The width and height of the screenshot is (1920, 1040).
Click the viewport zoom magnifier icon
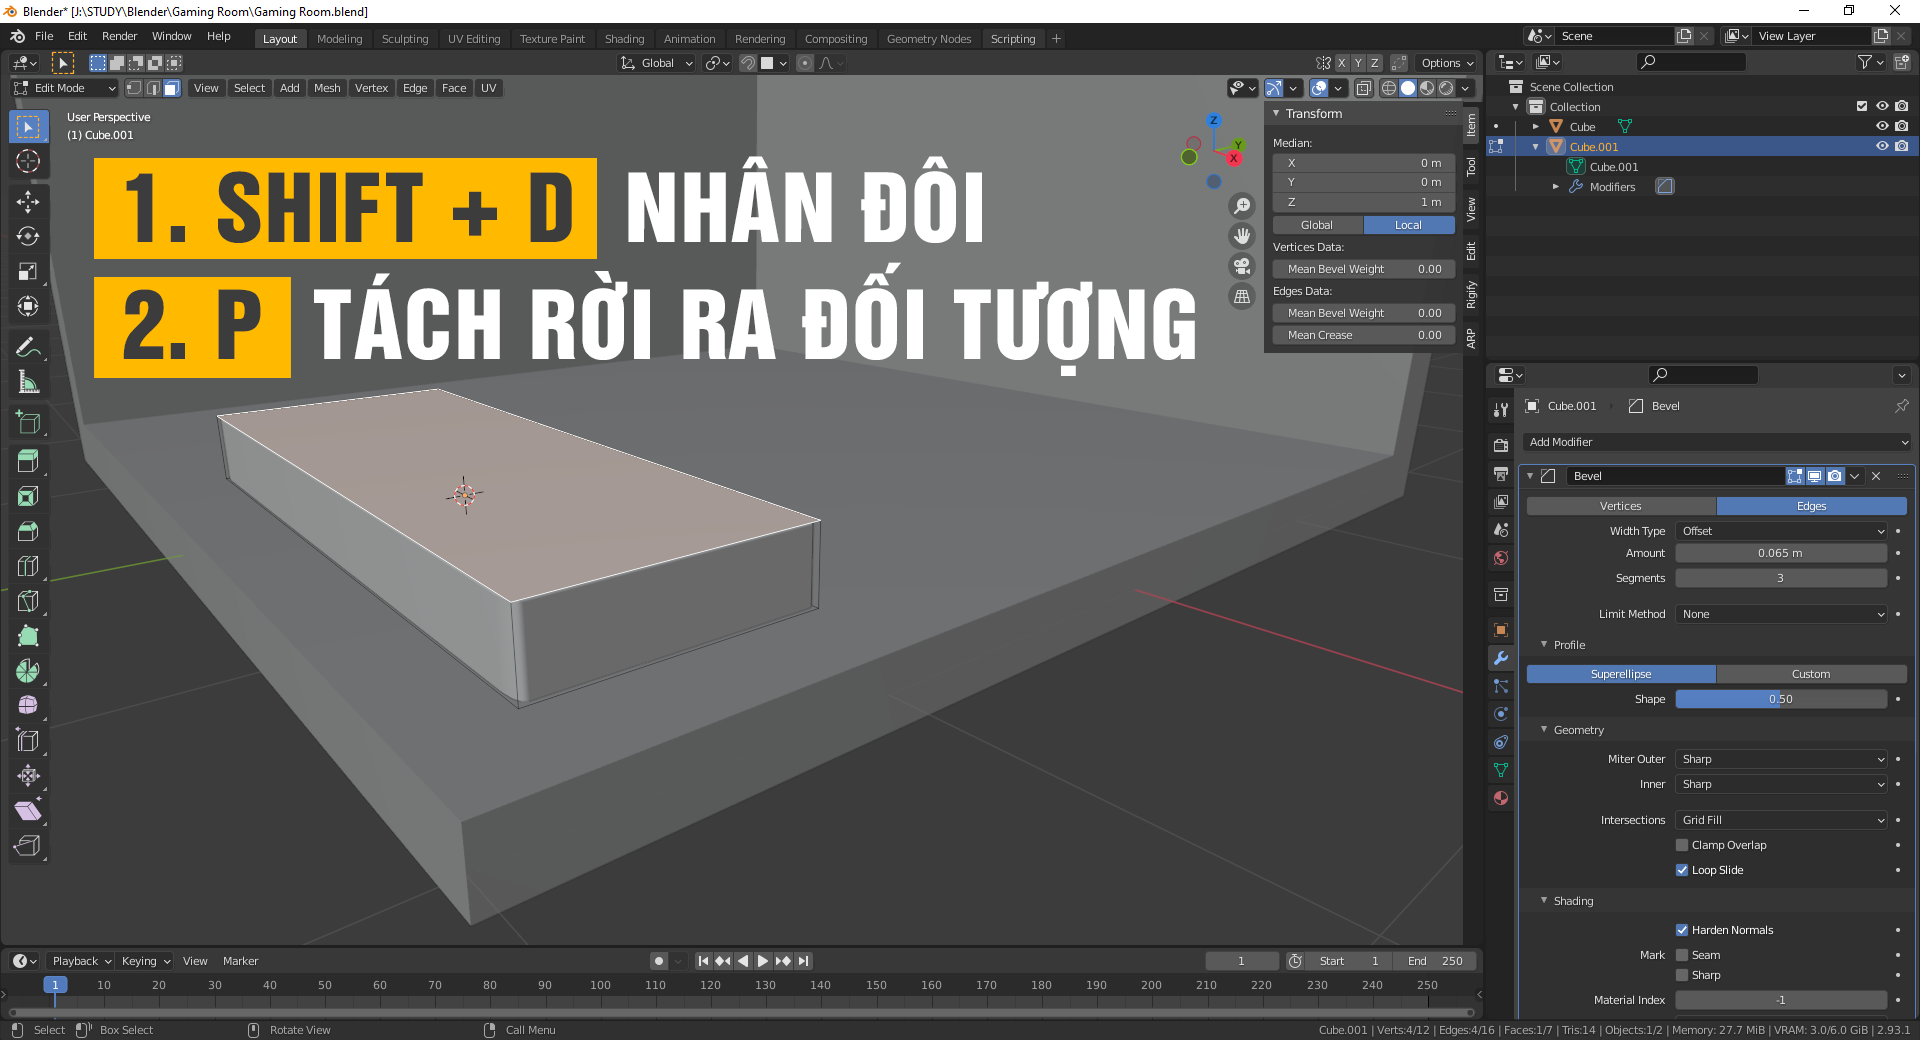pyautogui.click(x=1242, y=206)
